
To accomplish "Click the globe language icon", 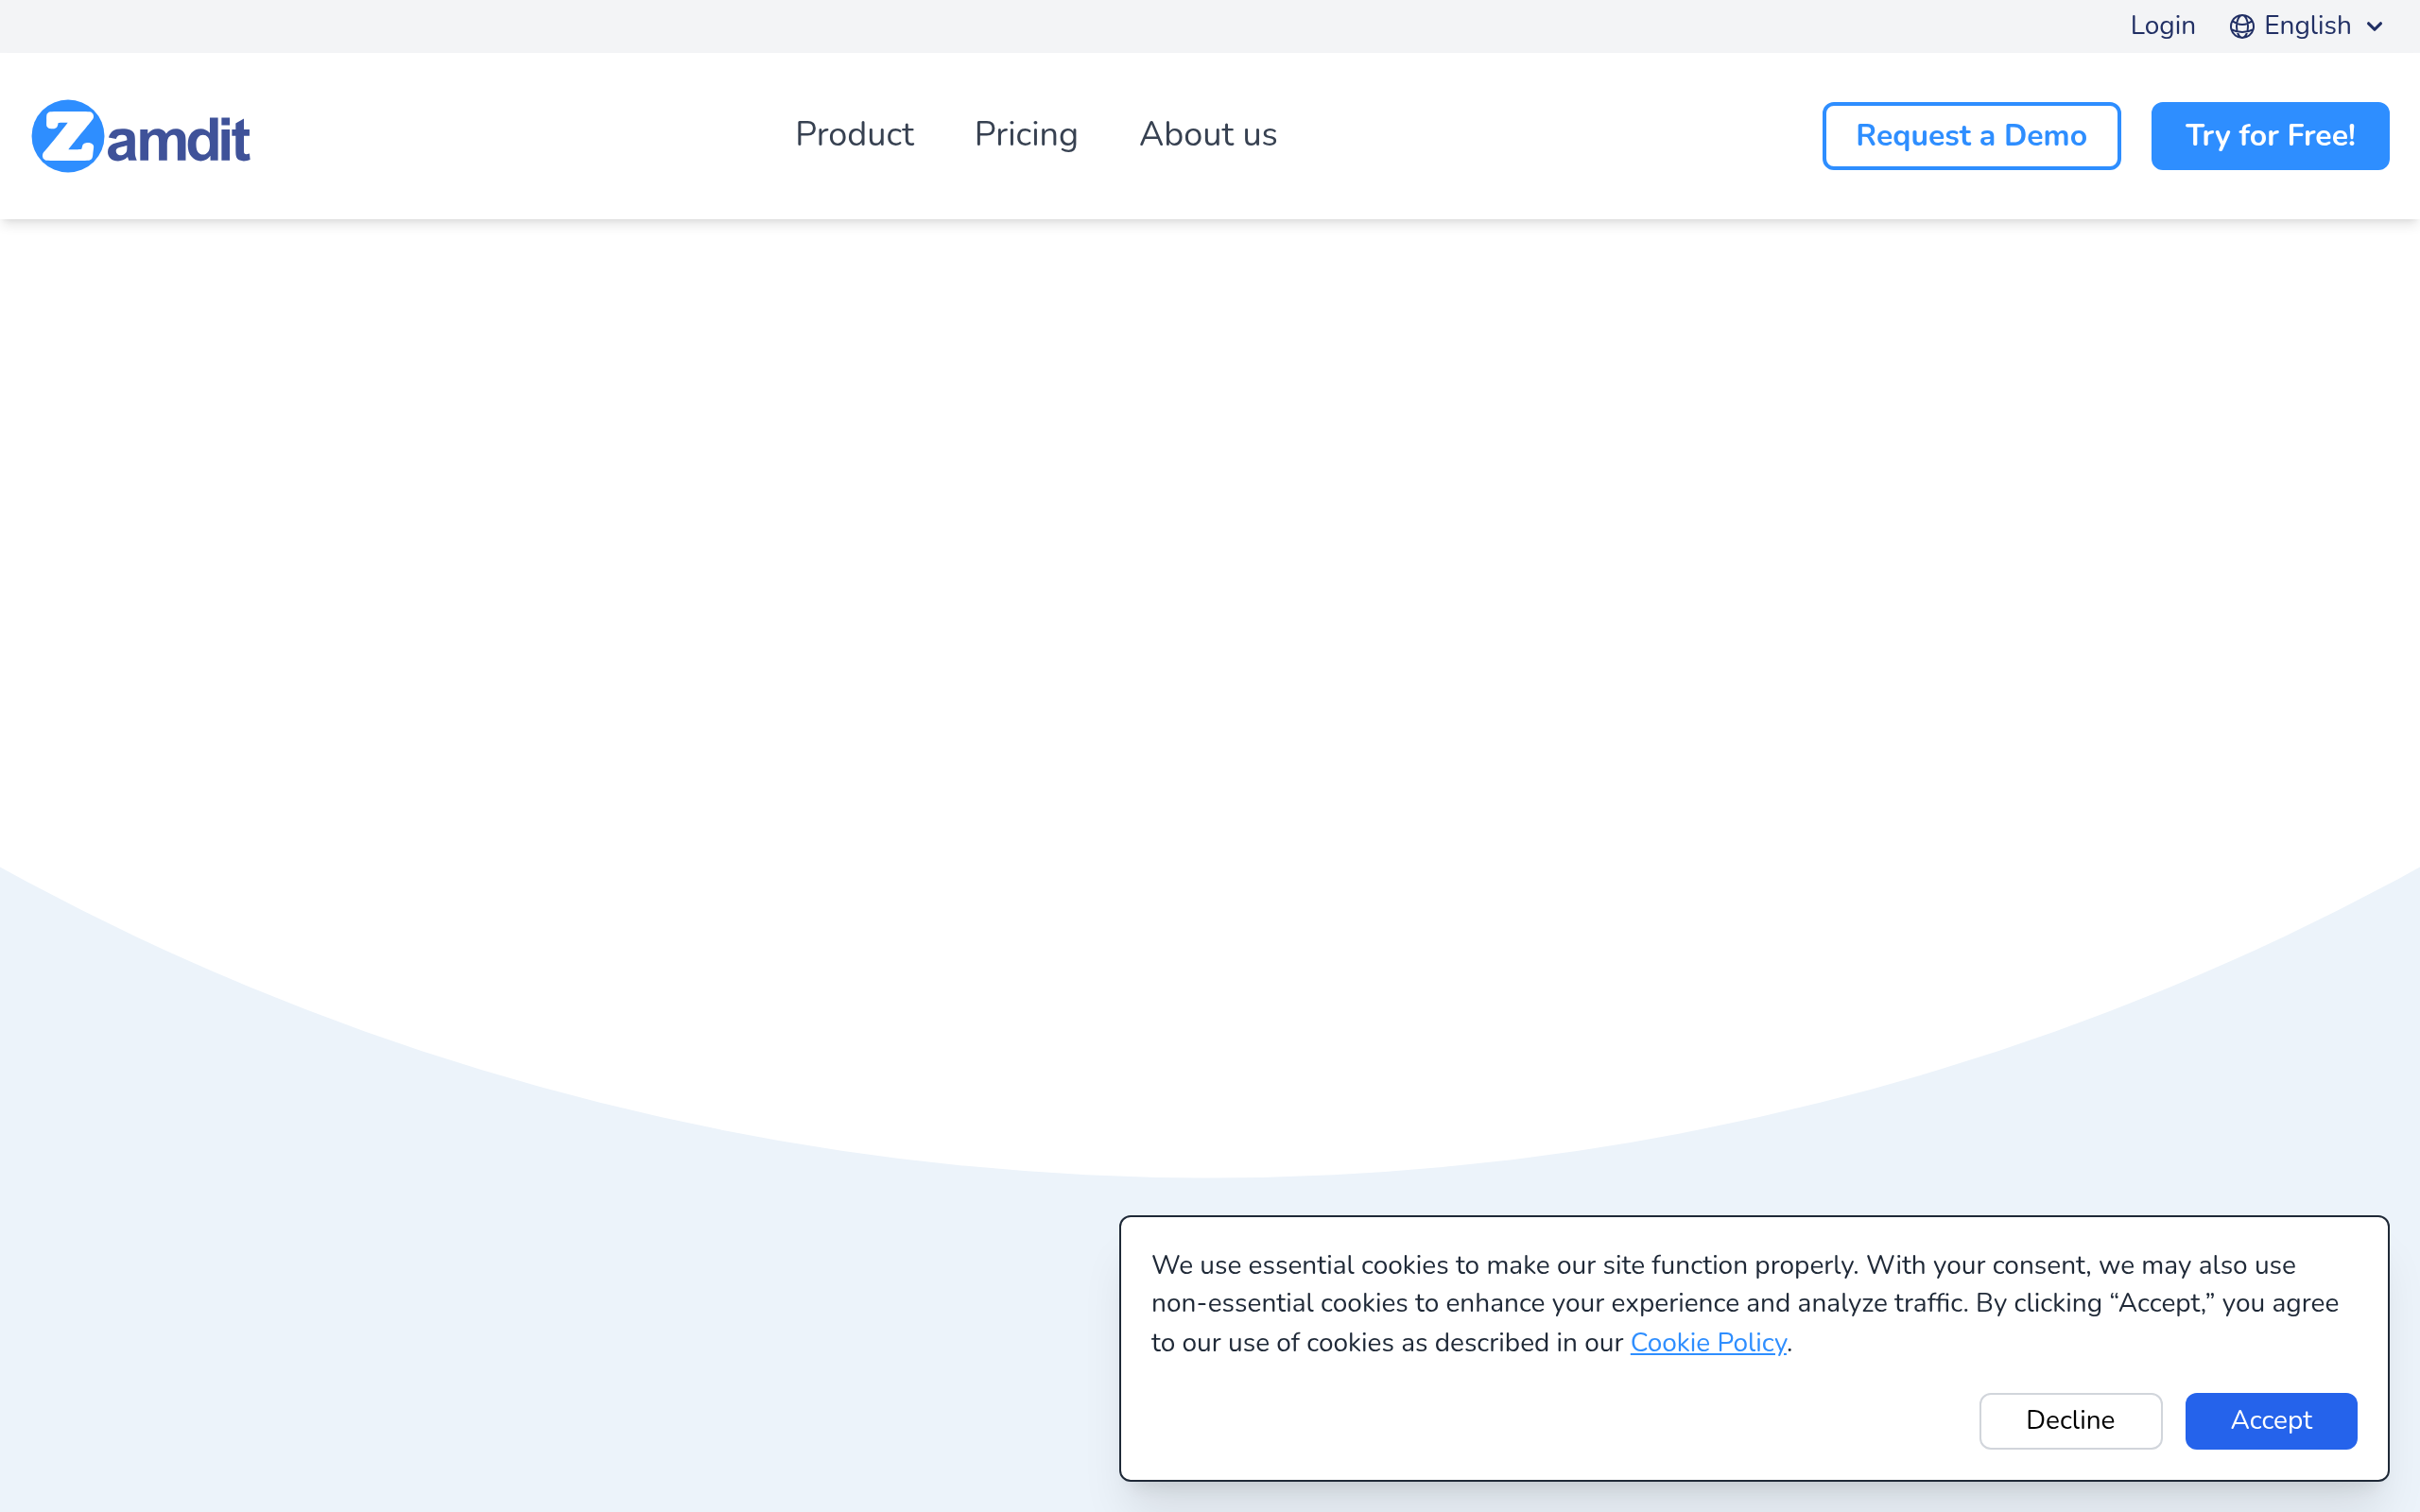I will point(2241,26).
